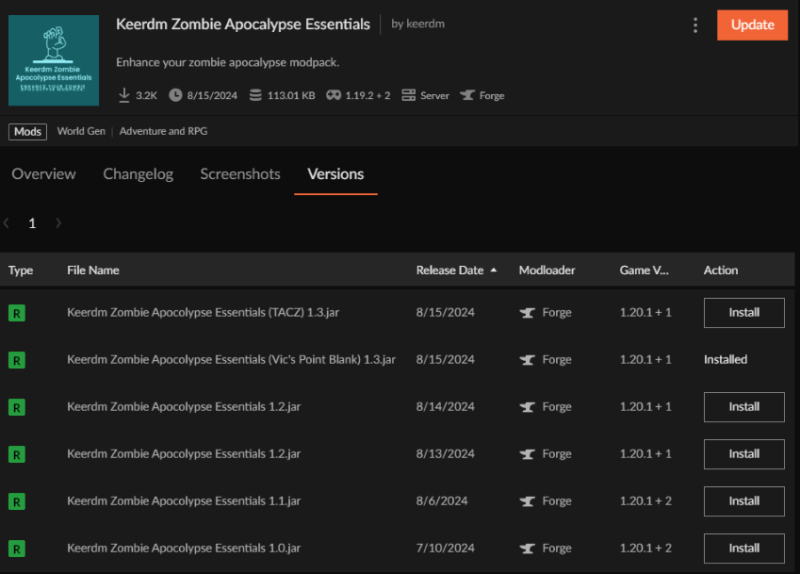
Task: Open the Changelog tab
Action: [x=138, y=174]
